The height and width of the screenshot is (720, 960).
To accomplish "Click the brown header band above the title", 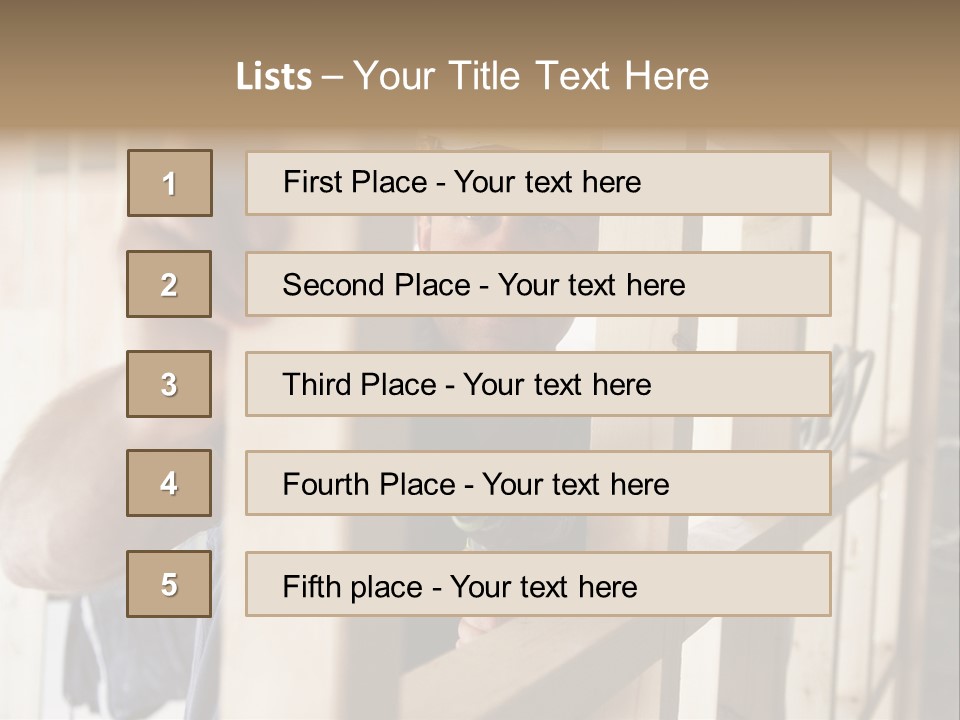I will [480, 22].
